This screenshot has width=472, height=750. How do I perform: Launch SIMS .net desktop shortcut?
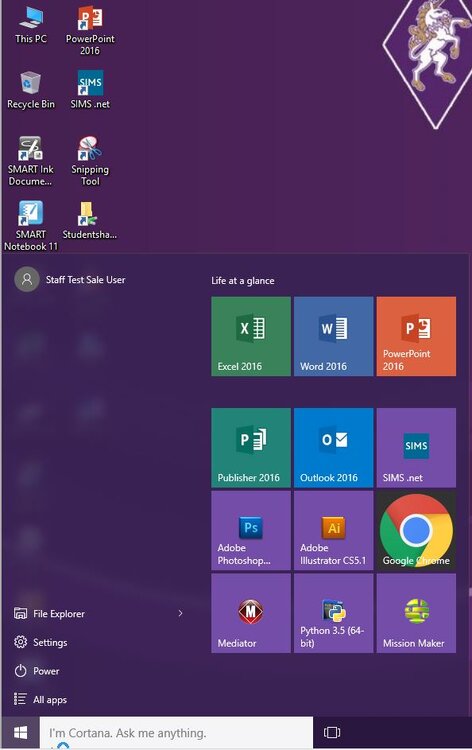point(90,90)
